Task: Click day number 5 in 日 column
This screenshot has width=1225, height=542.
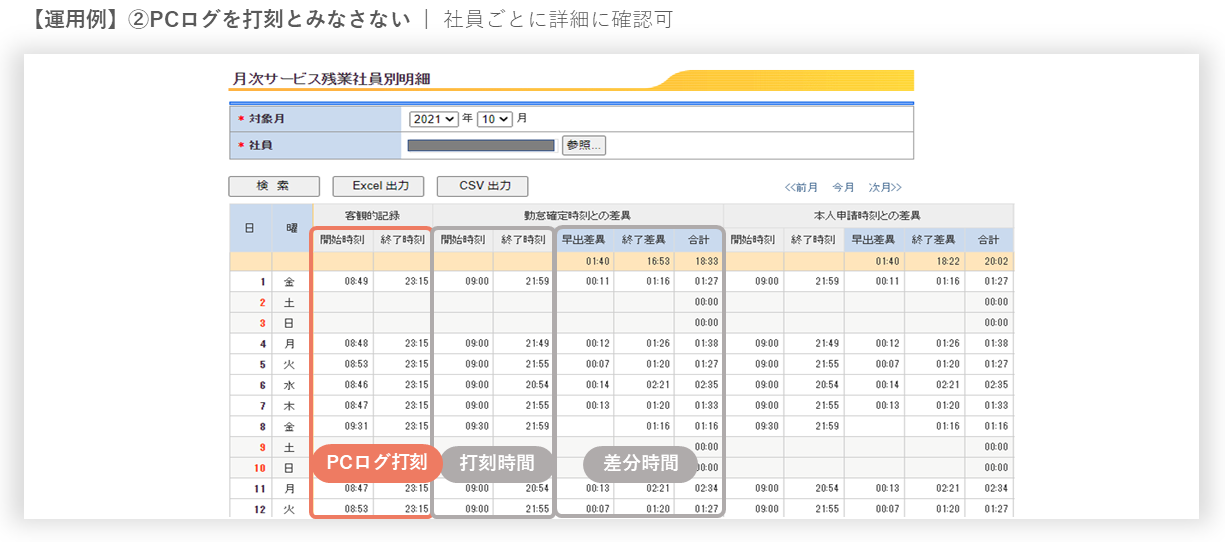Action: (x=263, y=364)
